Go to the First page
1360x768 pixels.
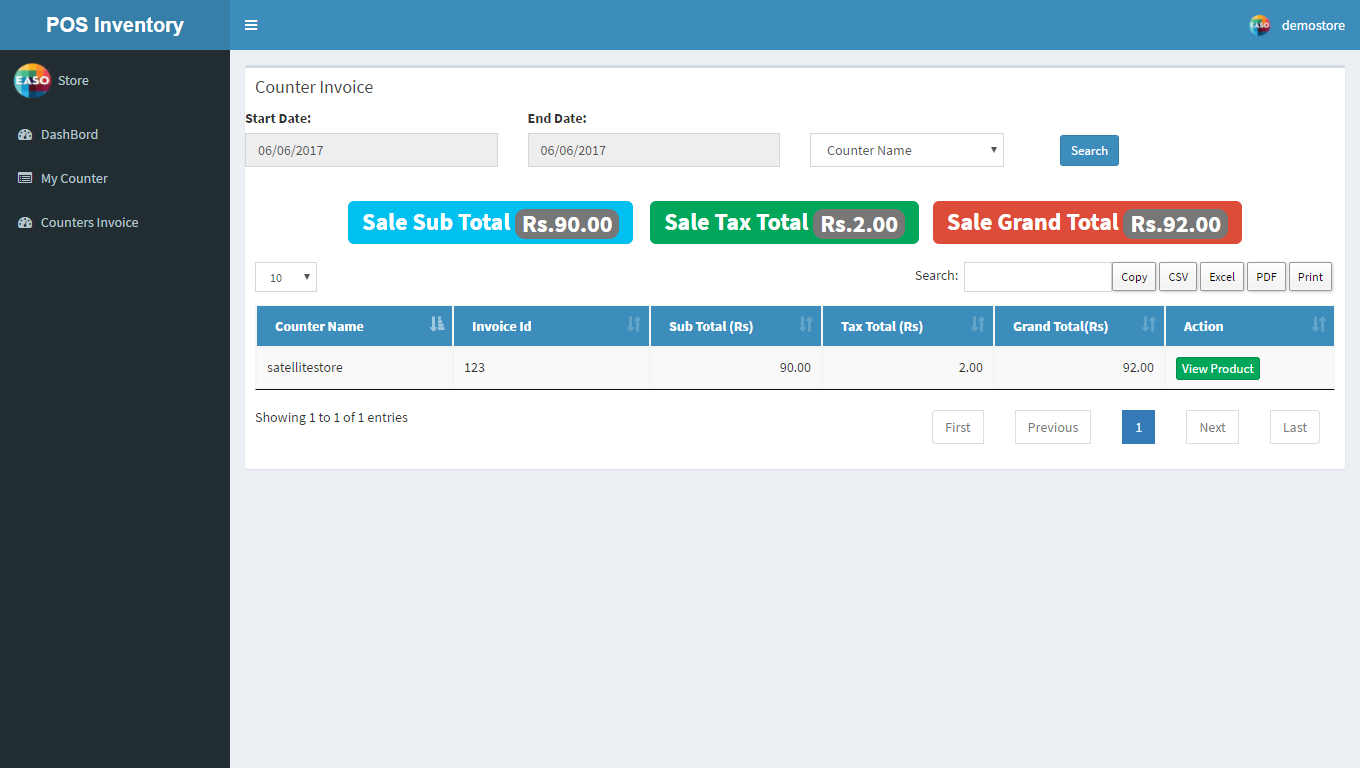pyautogui.click(x=958, y=427)
